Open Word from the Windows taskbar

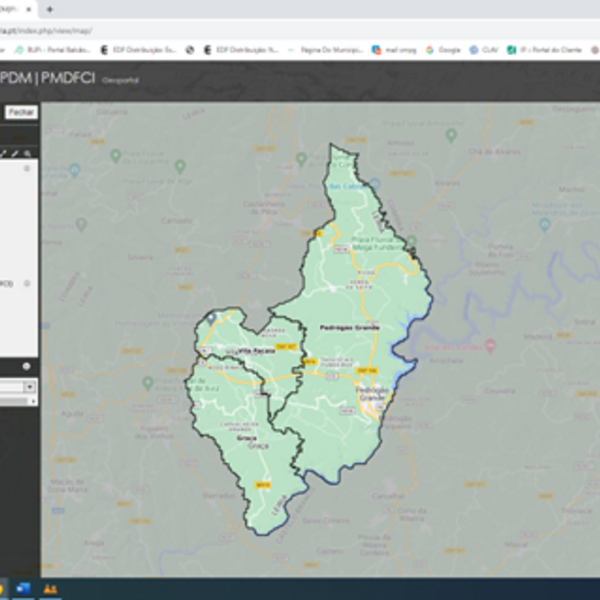point(25,589)
